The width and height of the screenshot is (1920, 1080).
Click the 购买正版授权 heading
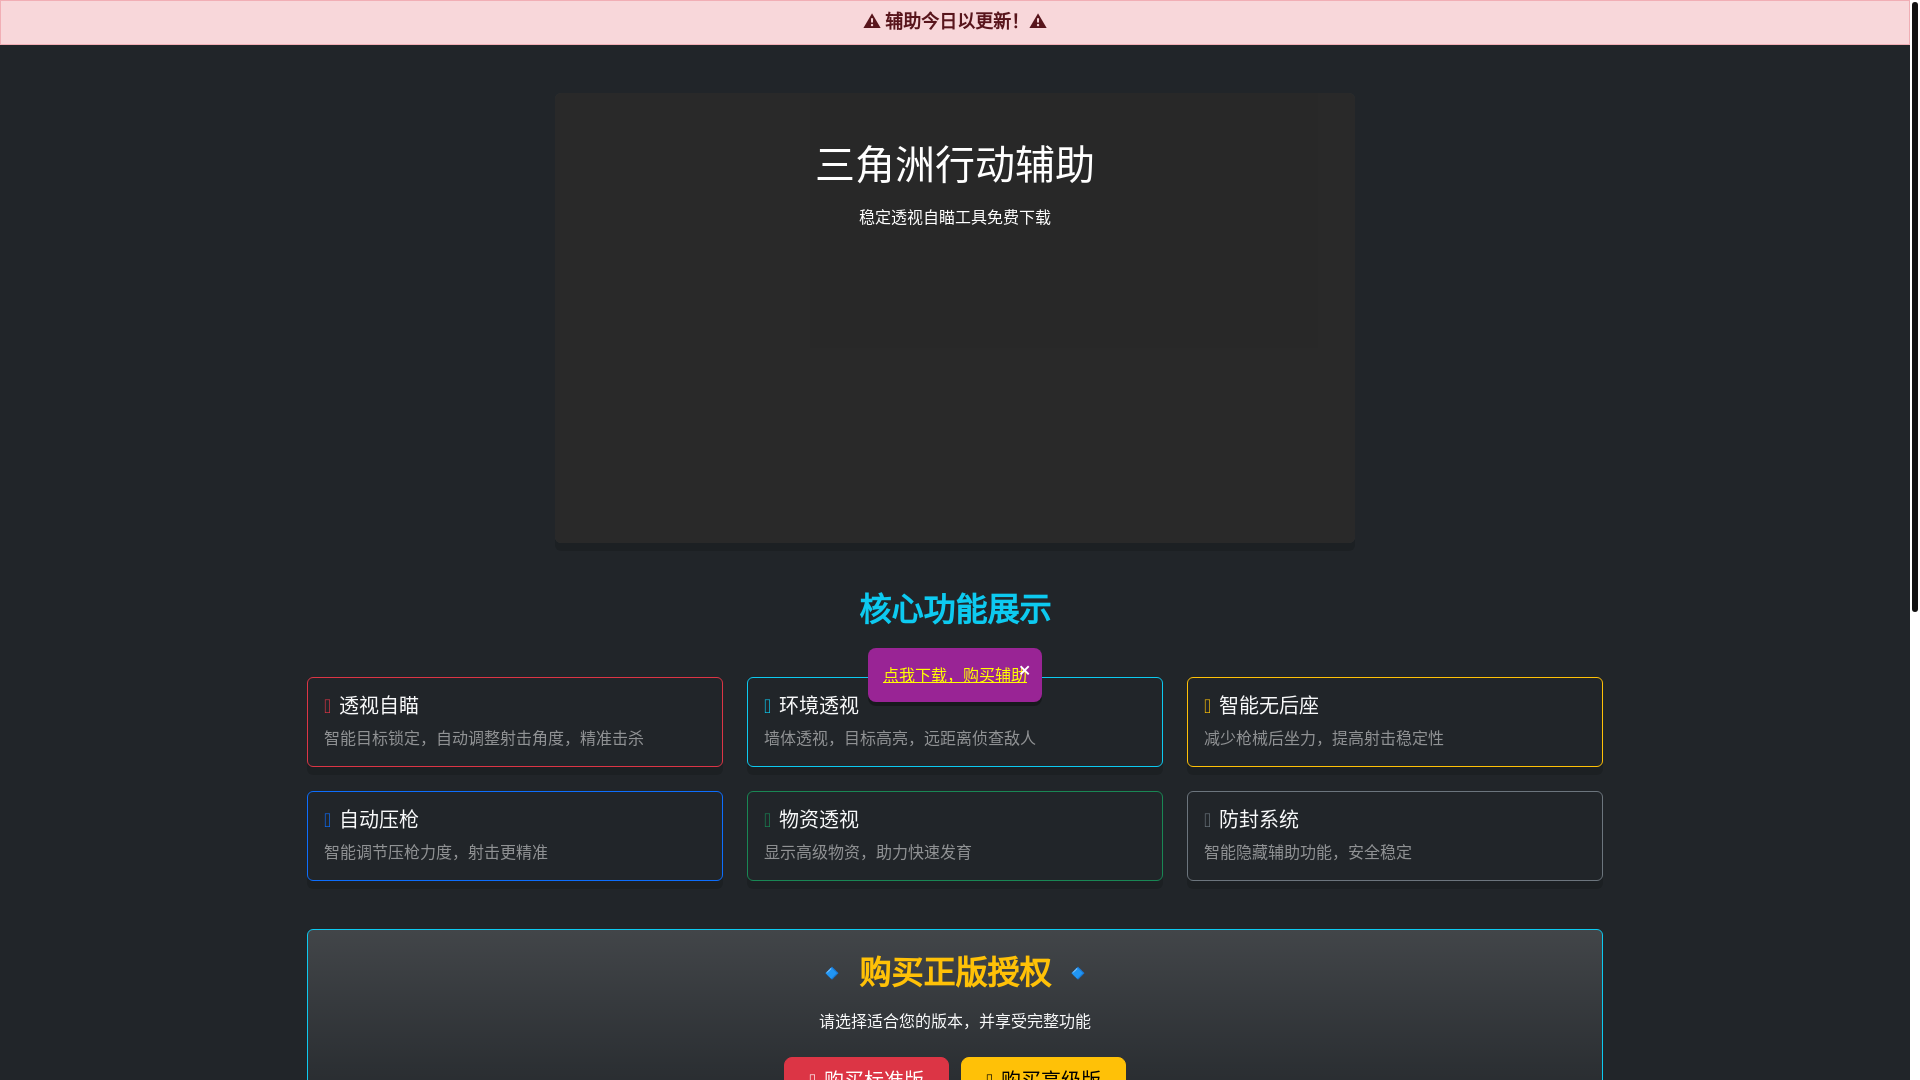(x=955, y=972)
